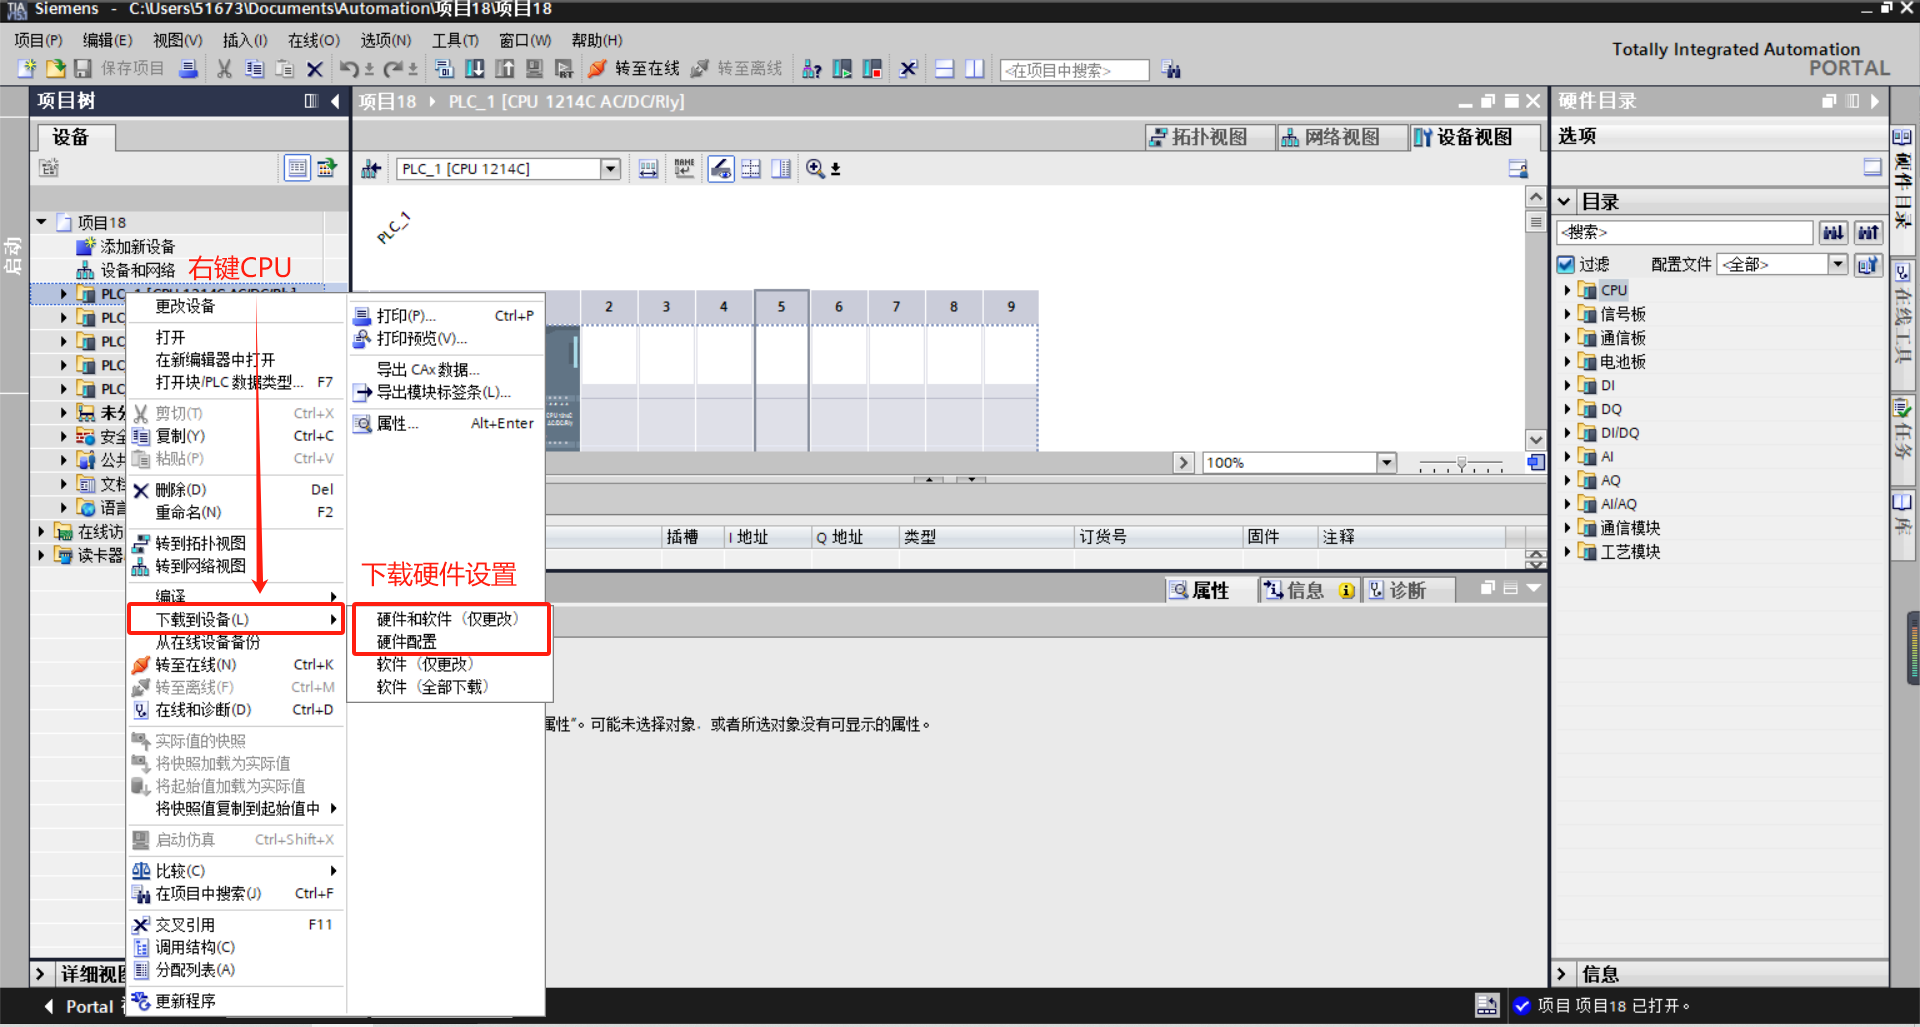Click 设备和网络 in project tree
Screen dimensions: 1920x1027
pyautogui.click(x=137, y=270)
